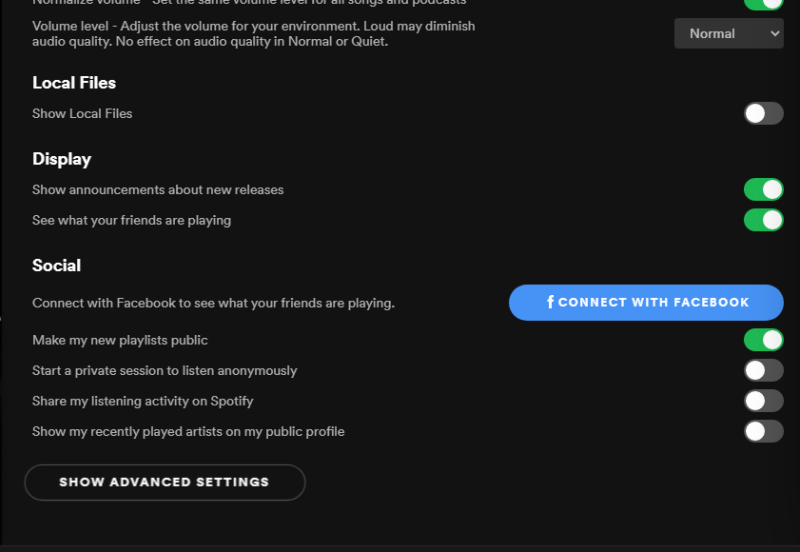Click the Connect with Facebook button
The width and height of the screenshot is (800, 552).
[646, 303]
